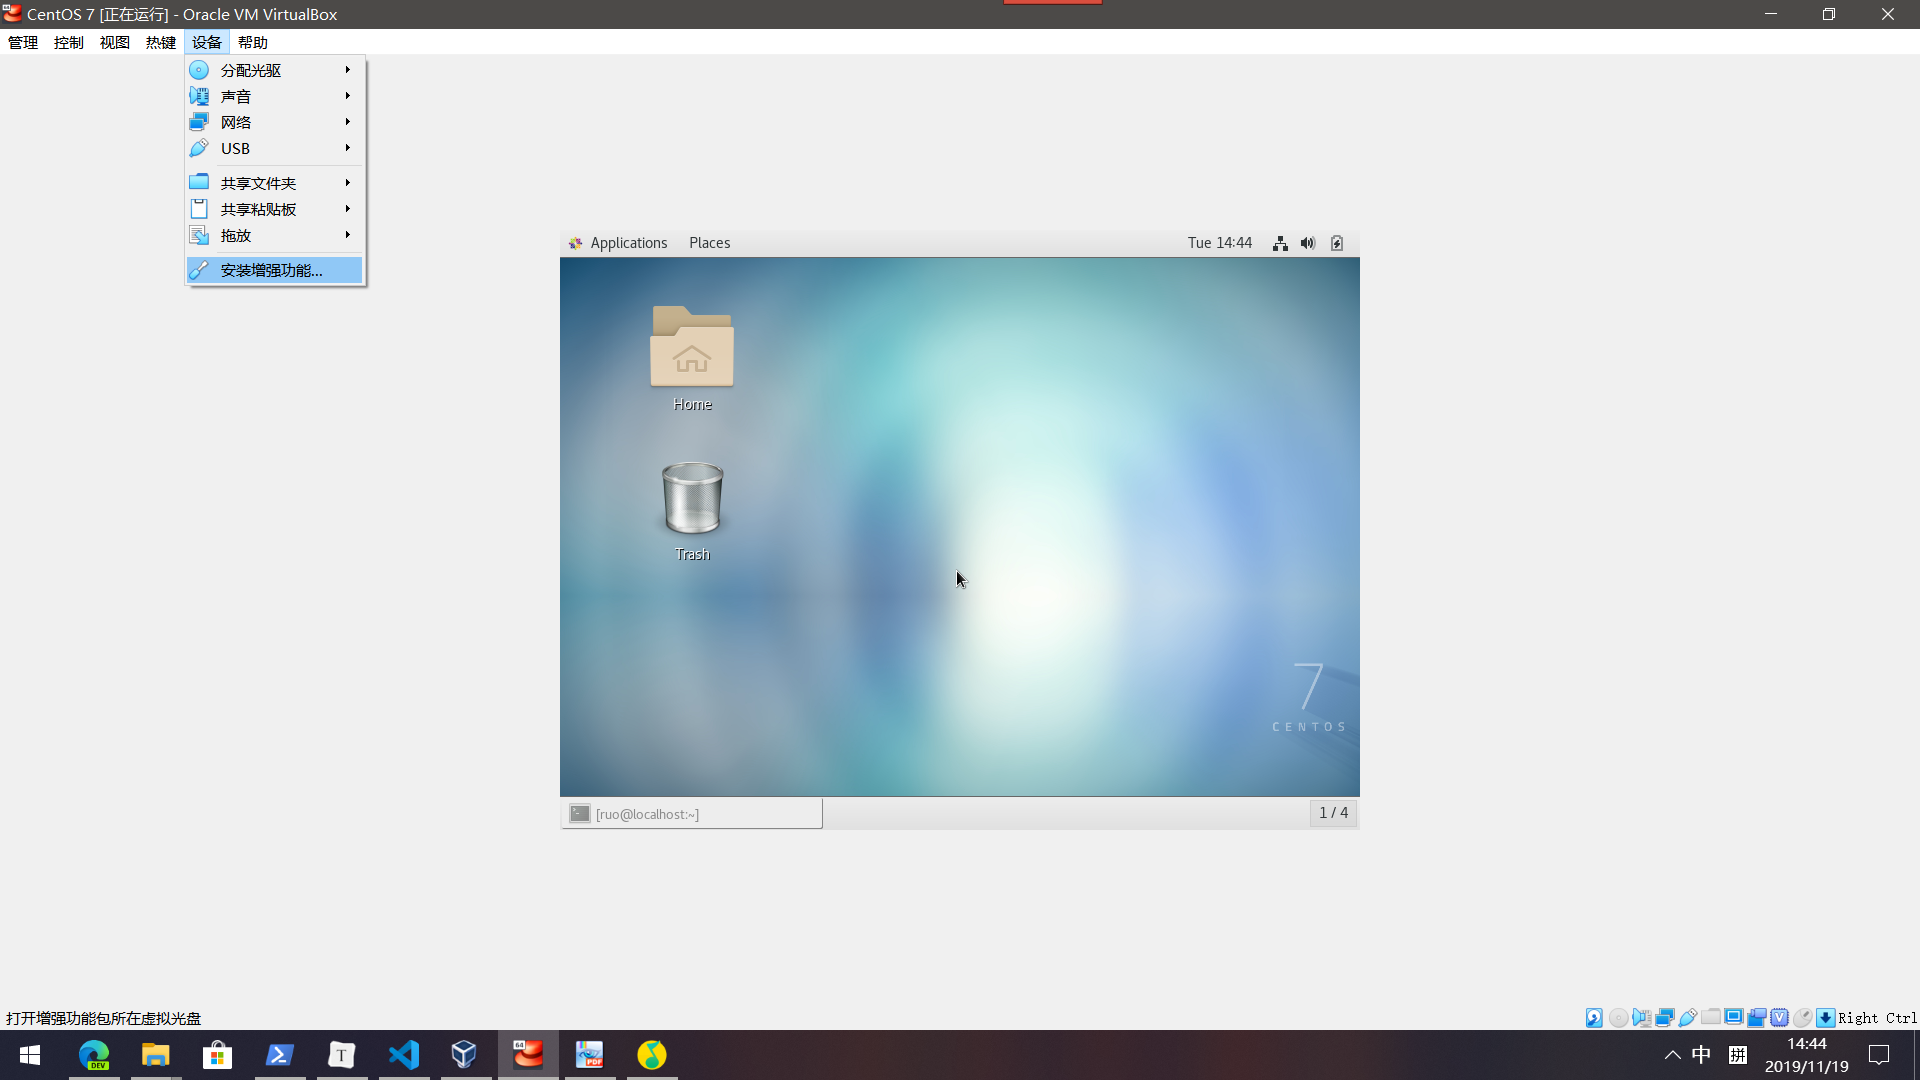Click the Visual Studio Code taskbar icon
Viewport: 1920px width, 1080px height.
tap(404, 1055)
